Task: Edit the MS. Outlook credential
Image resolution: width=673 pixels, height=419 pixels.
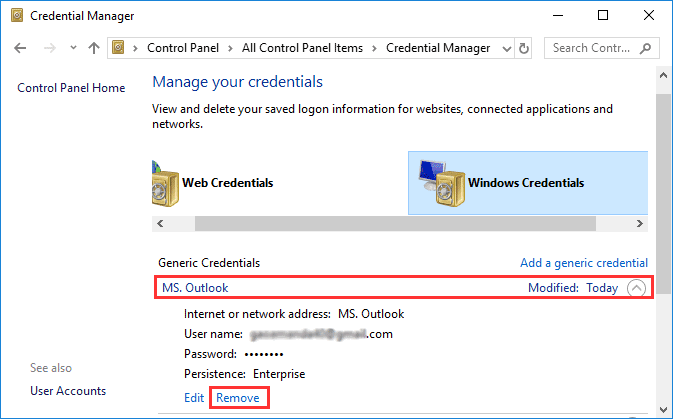Action: coord(194,398)
